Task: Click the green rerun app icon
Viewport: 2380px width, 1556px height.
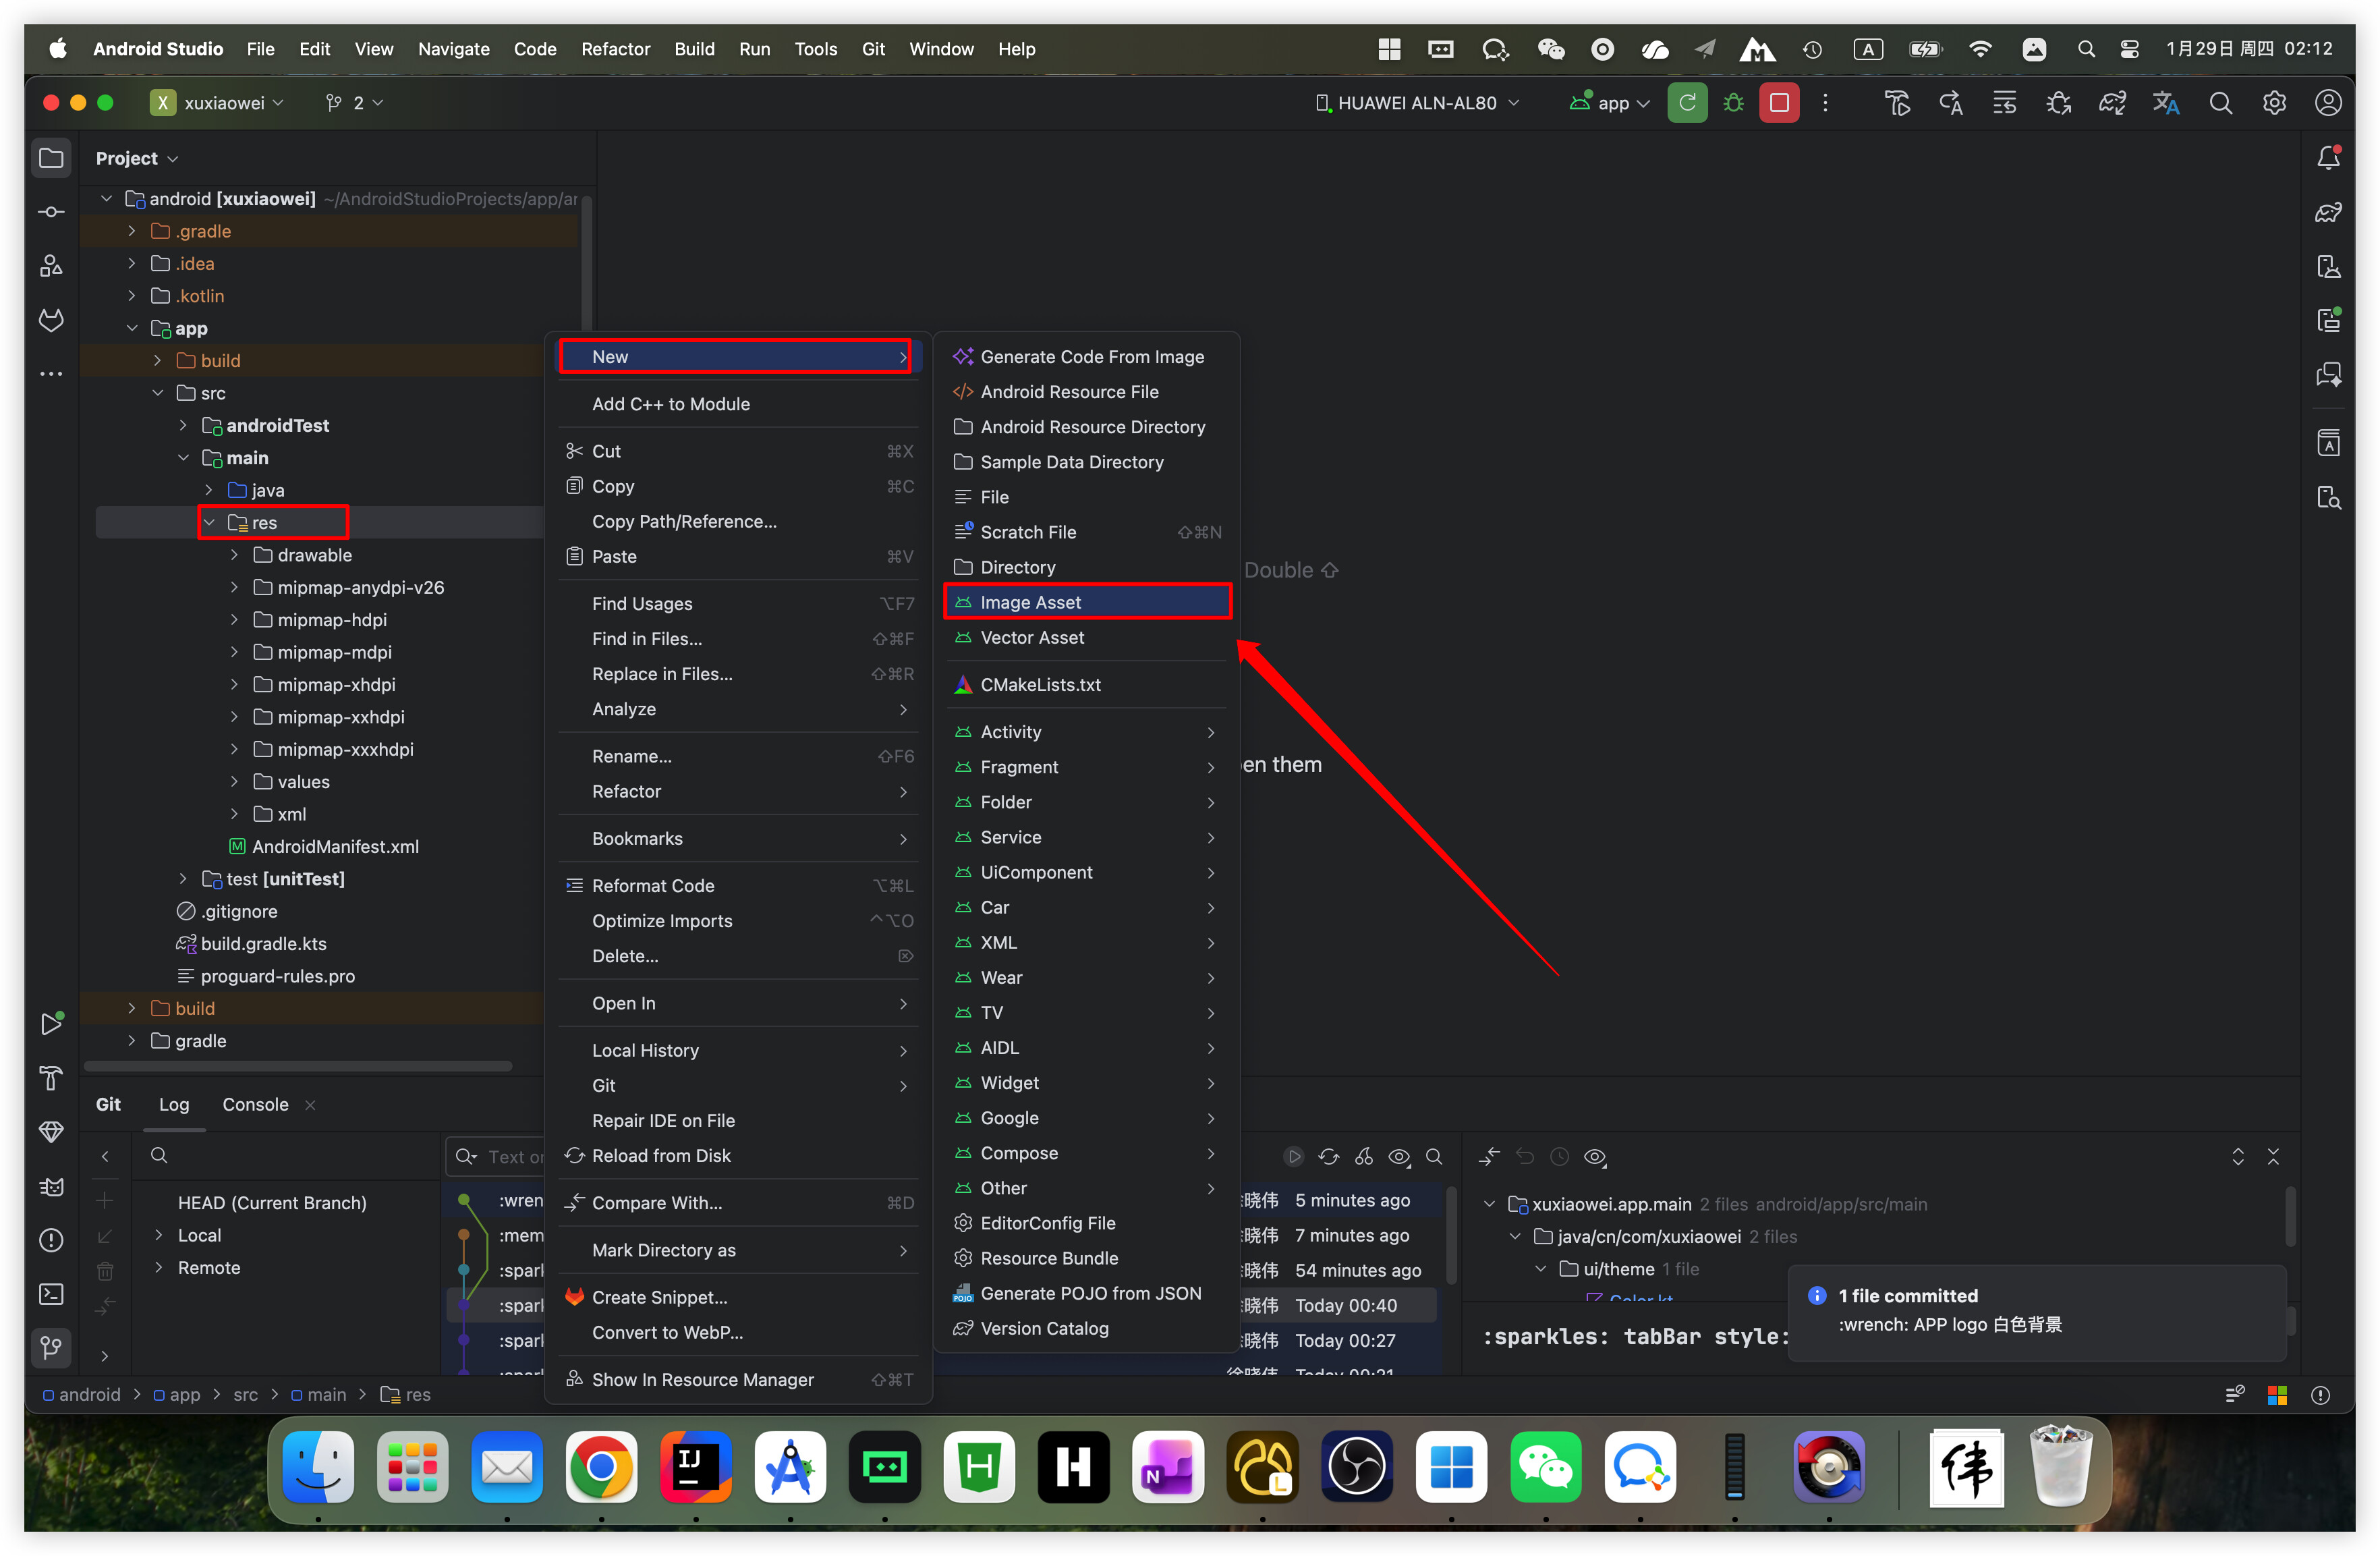Action: coord(1687,103)
